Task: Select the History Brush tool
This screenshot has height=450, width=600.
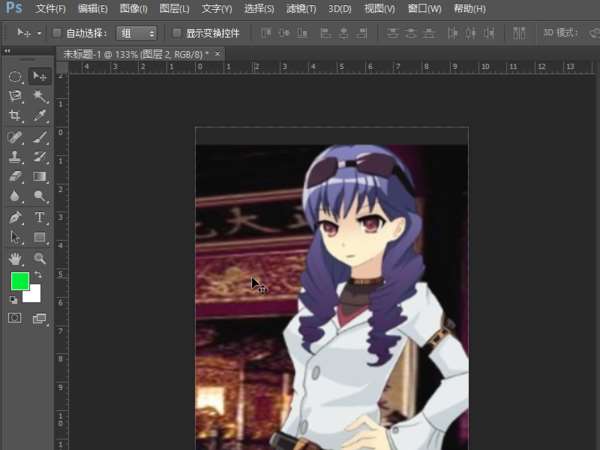Action: click(39, 157)
